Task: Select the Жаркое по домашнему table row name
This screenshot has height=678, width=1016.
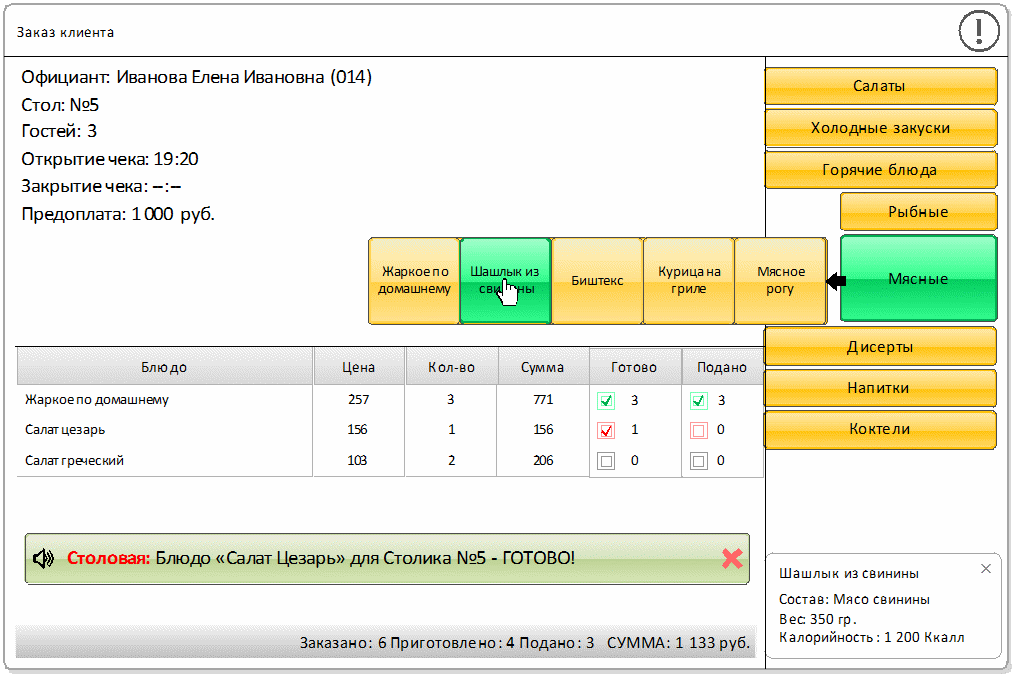Action: 97,400
